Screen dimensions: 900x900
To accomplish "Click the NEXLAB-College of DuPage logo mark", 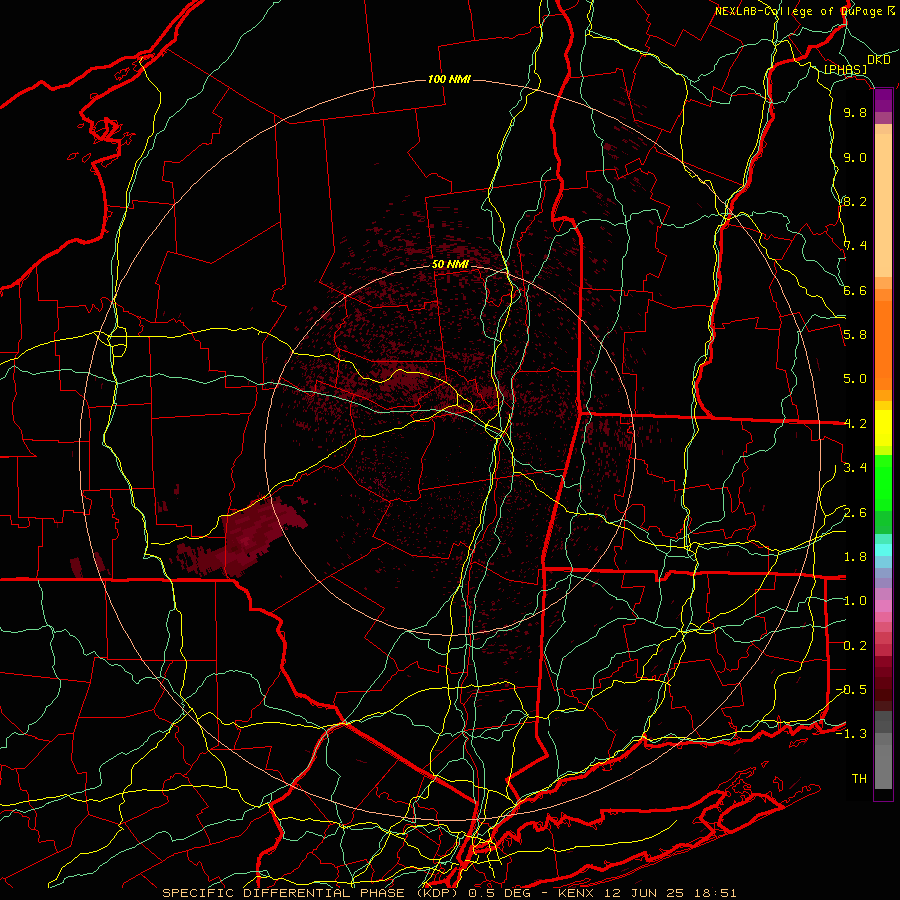I will 891,11.
